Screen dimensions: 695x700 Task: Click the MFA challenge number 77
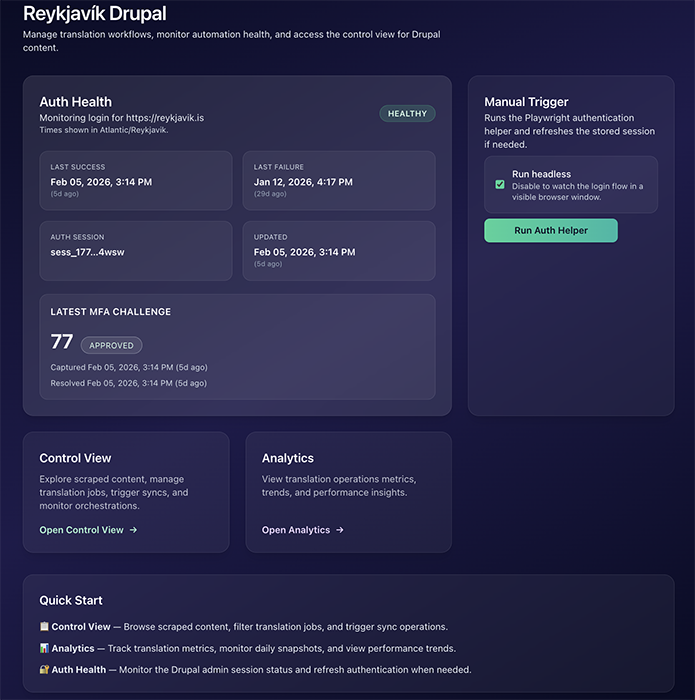[62, 342]
